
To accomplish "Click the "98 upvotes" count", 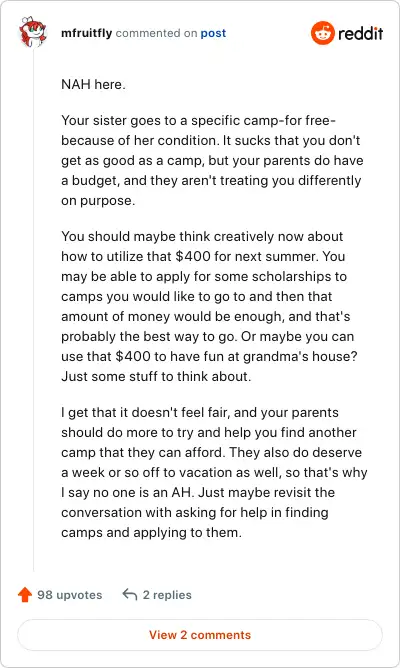I will pos(69,595).
